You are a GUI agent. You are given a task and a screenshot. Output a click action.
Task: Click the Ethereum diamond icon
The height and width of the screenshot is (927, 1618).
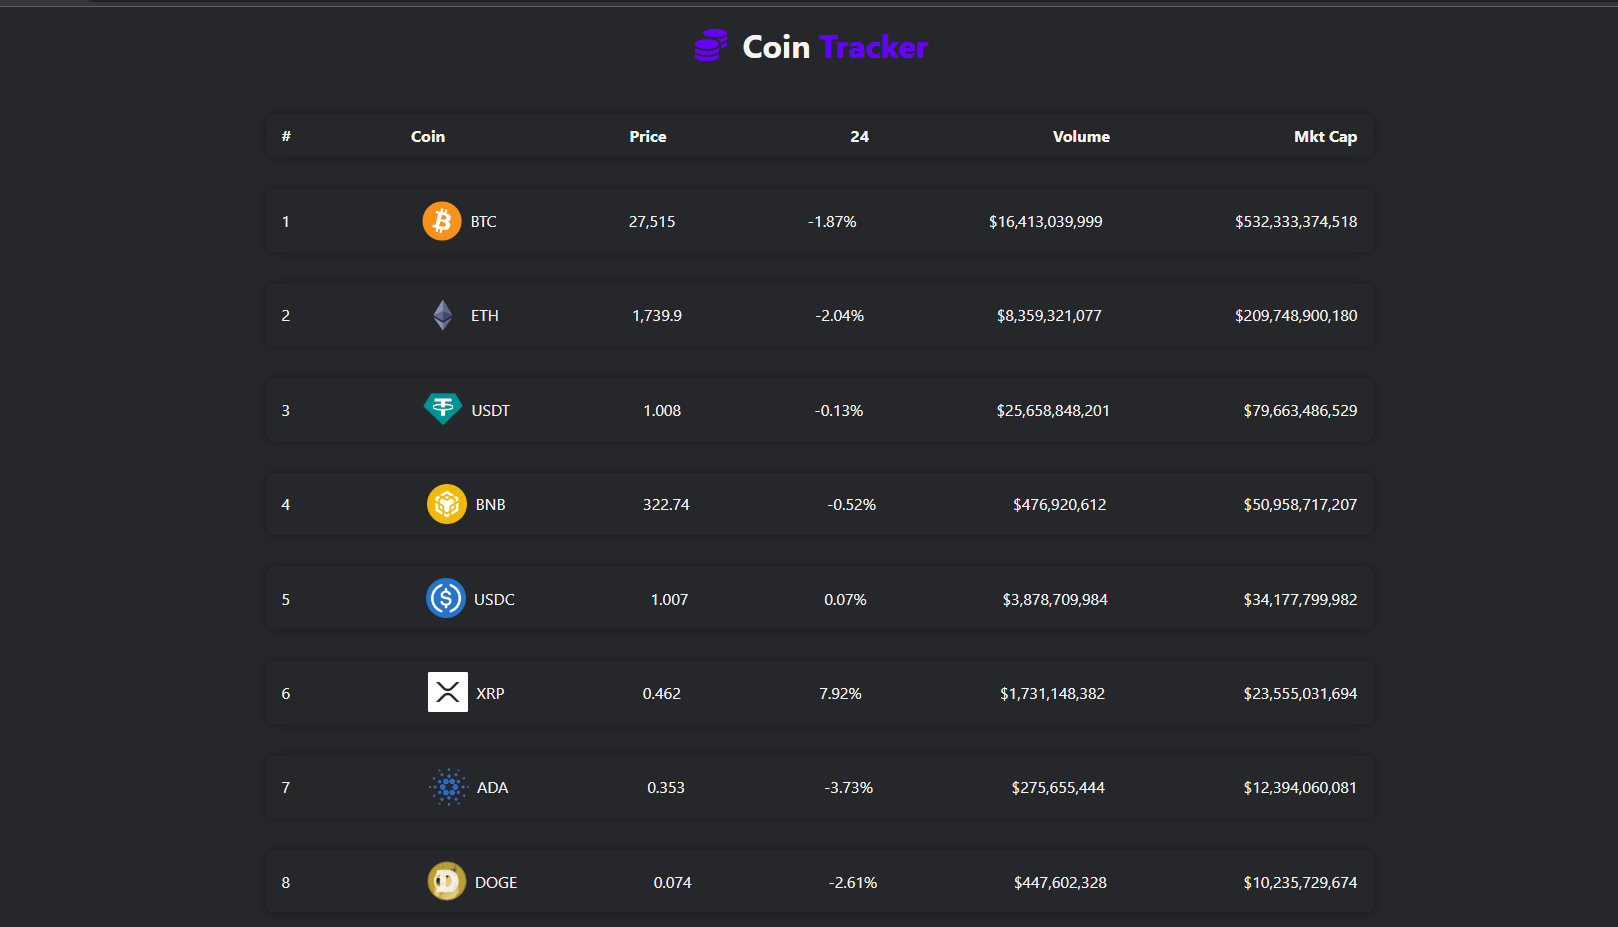click(443, 315)
